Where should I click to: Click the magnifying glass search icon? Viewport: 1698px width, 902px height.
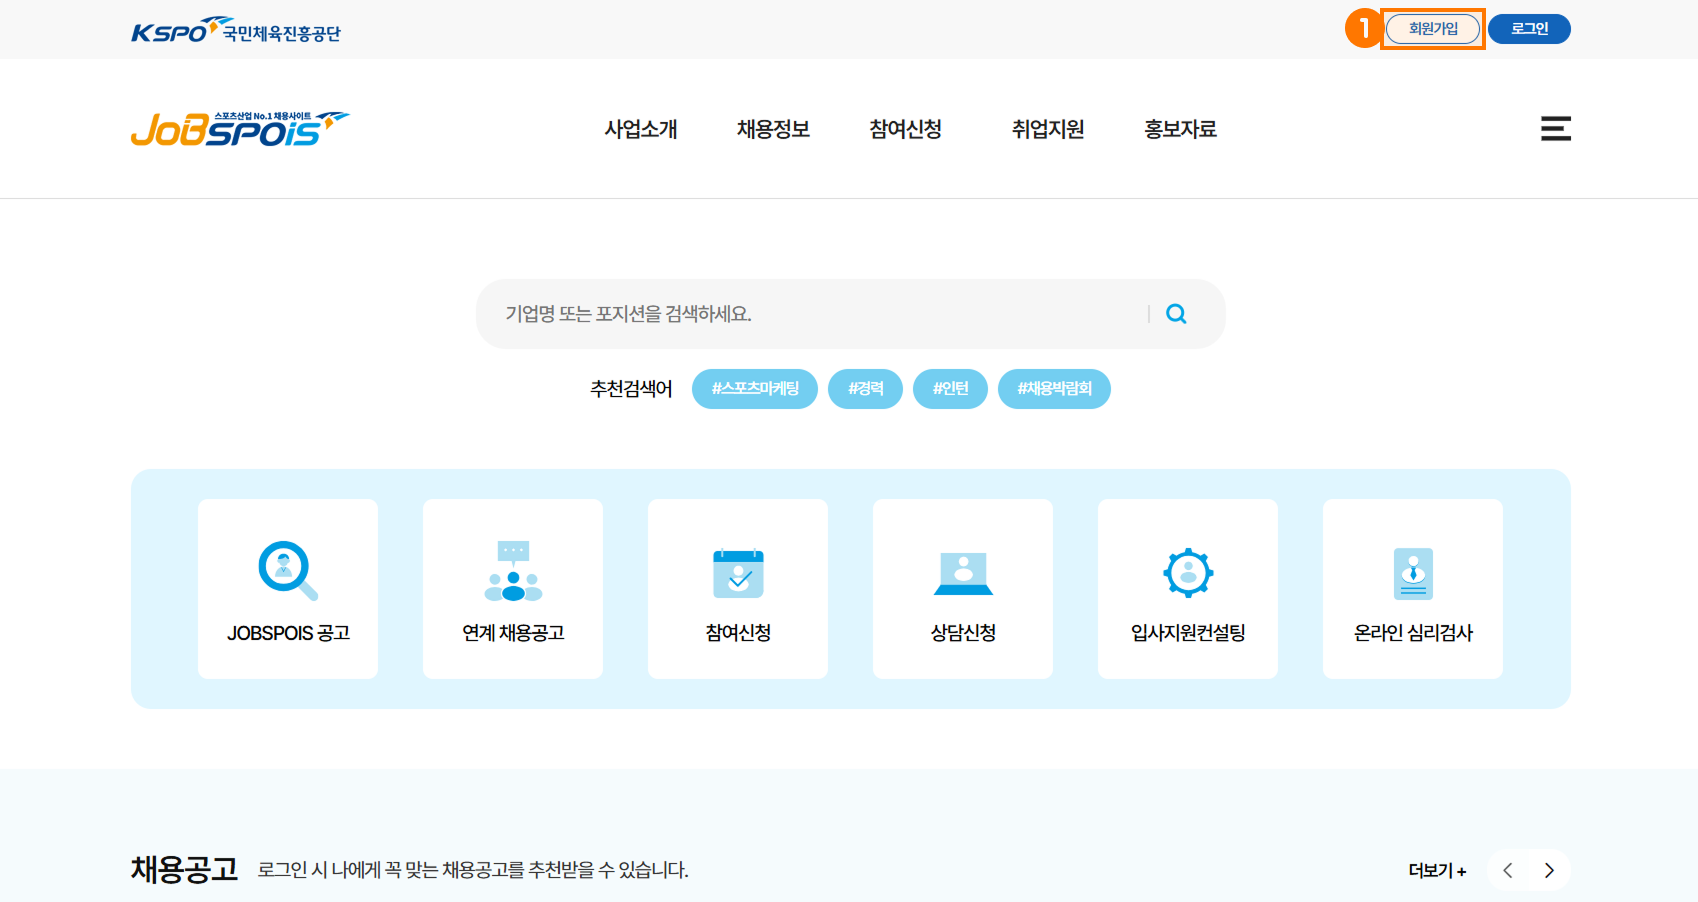(1176, 314)
